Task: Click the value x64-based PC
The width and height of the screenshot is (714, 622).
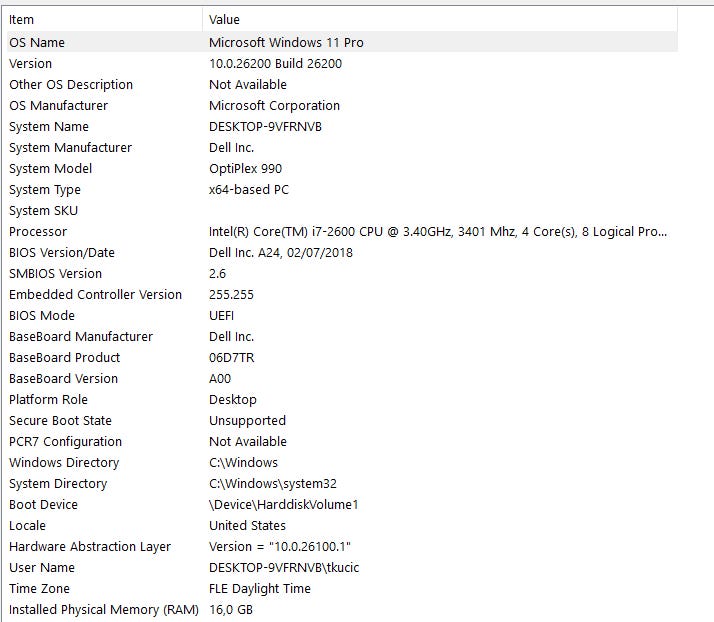Action: coord(249,189)
